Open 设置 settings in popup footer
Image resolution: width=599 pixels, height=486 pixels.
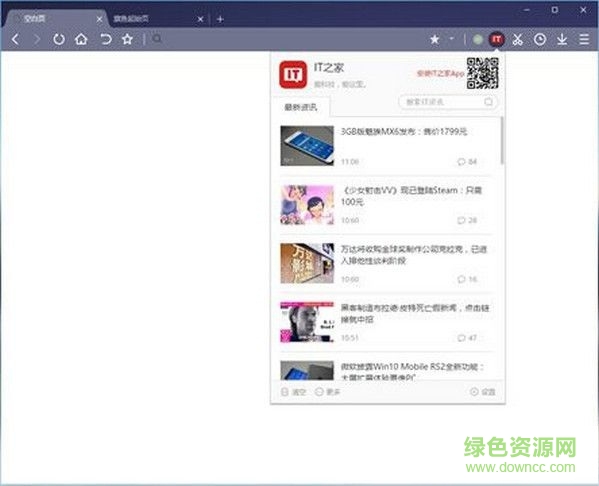pos(482,392)
